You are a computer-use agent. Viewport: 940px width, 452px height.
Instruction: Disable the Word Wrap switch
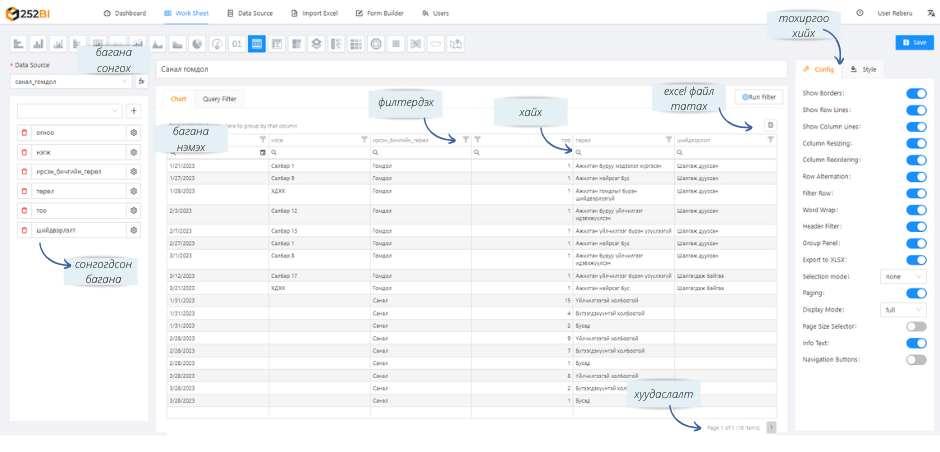pyautogui.click(x=916, y=209)
